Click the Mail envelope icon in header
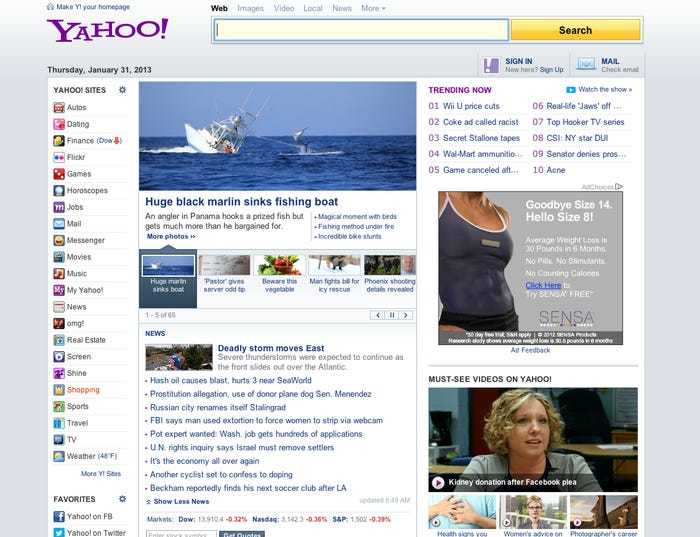Image resolution: width=700 pixels, height=537 pixels. click(x=586, y=64)
